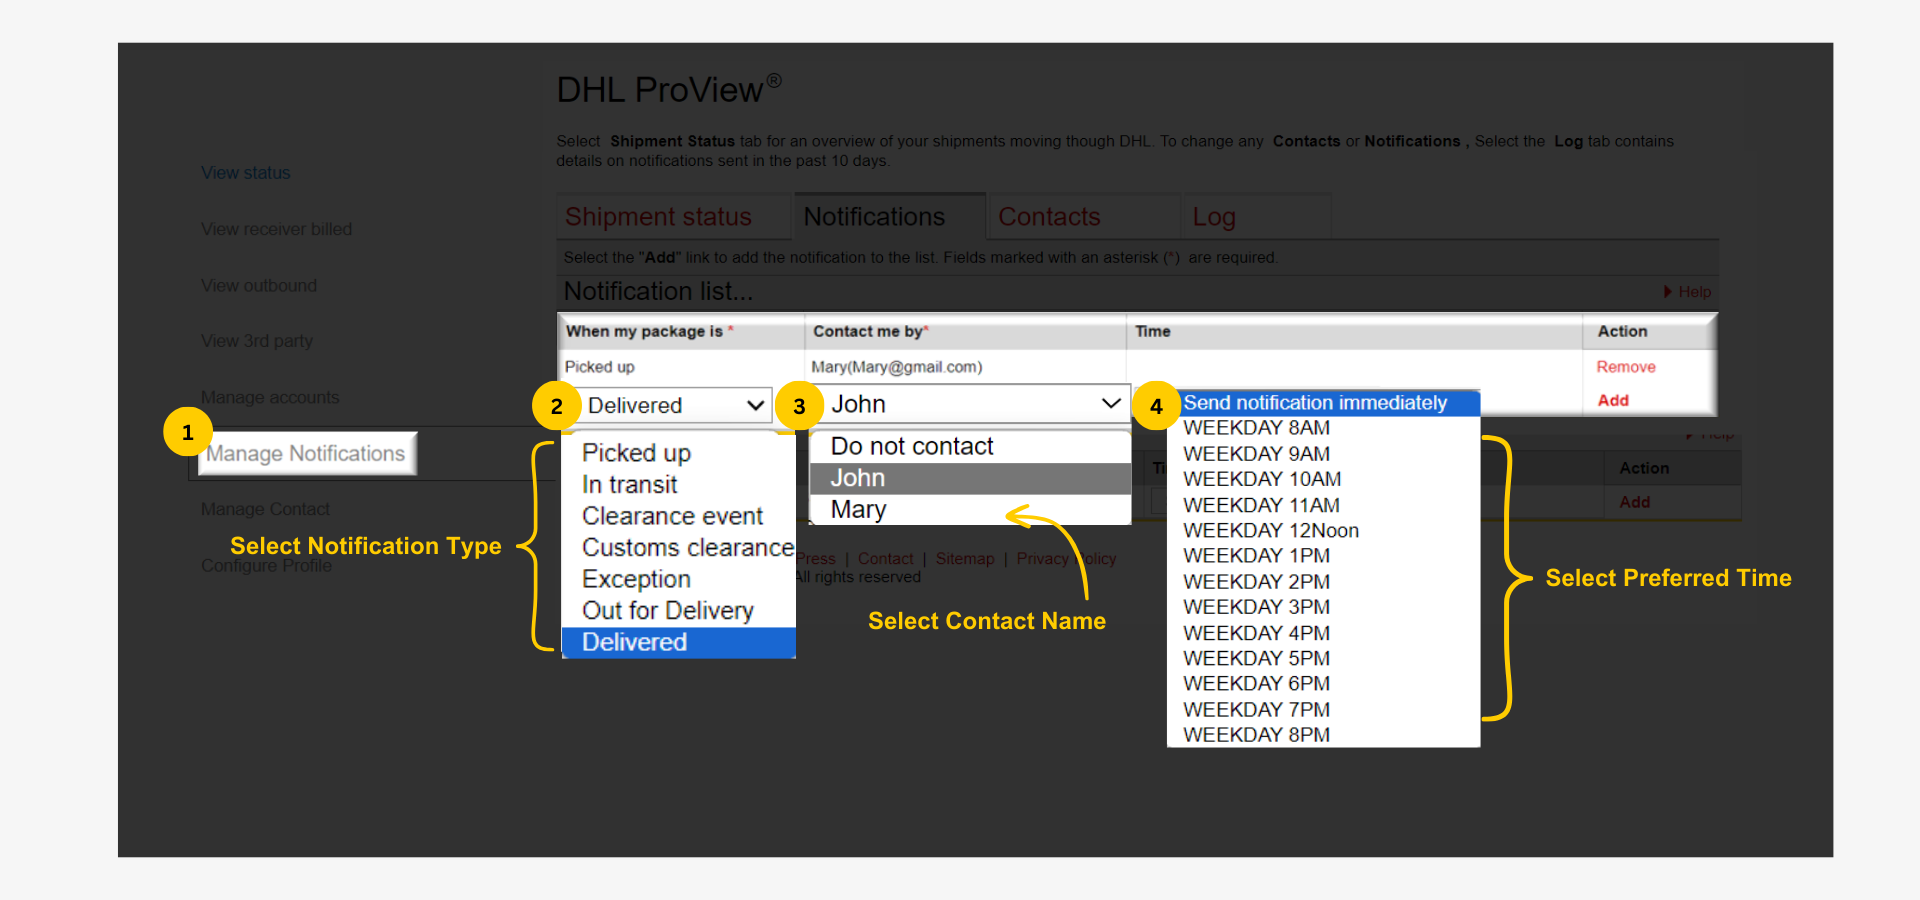
Task: Select WEEKDAY 1PM time option
Action: [x=1324, y=556]
